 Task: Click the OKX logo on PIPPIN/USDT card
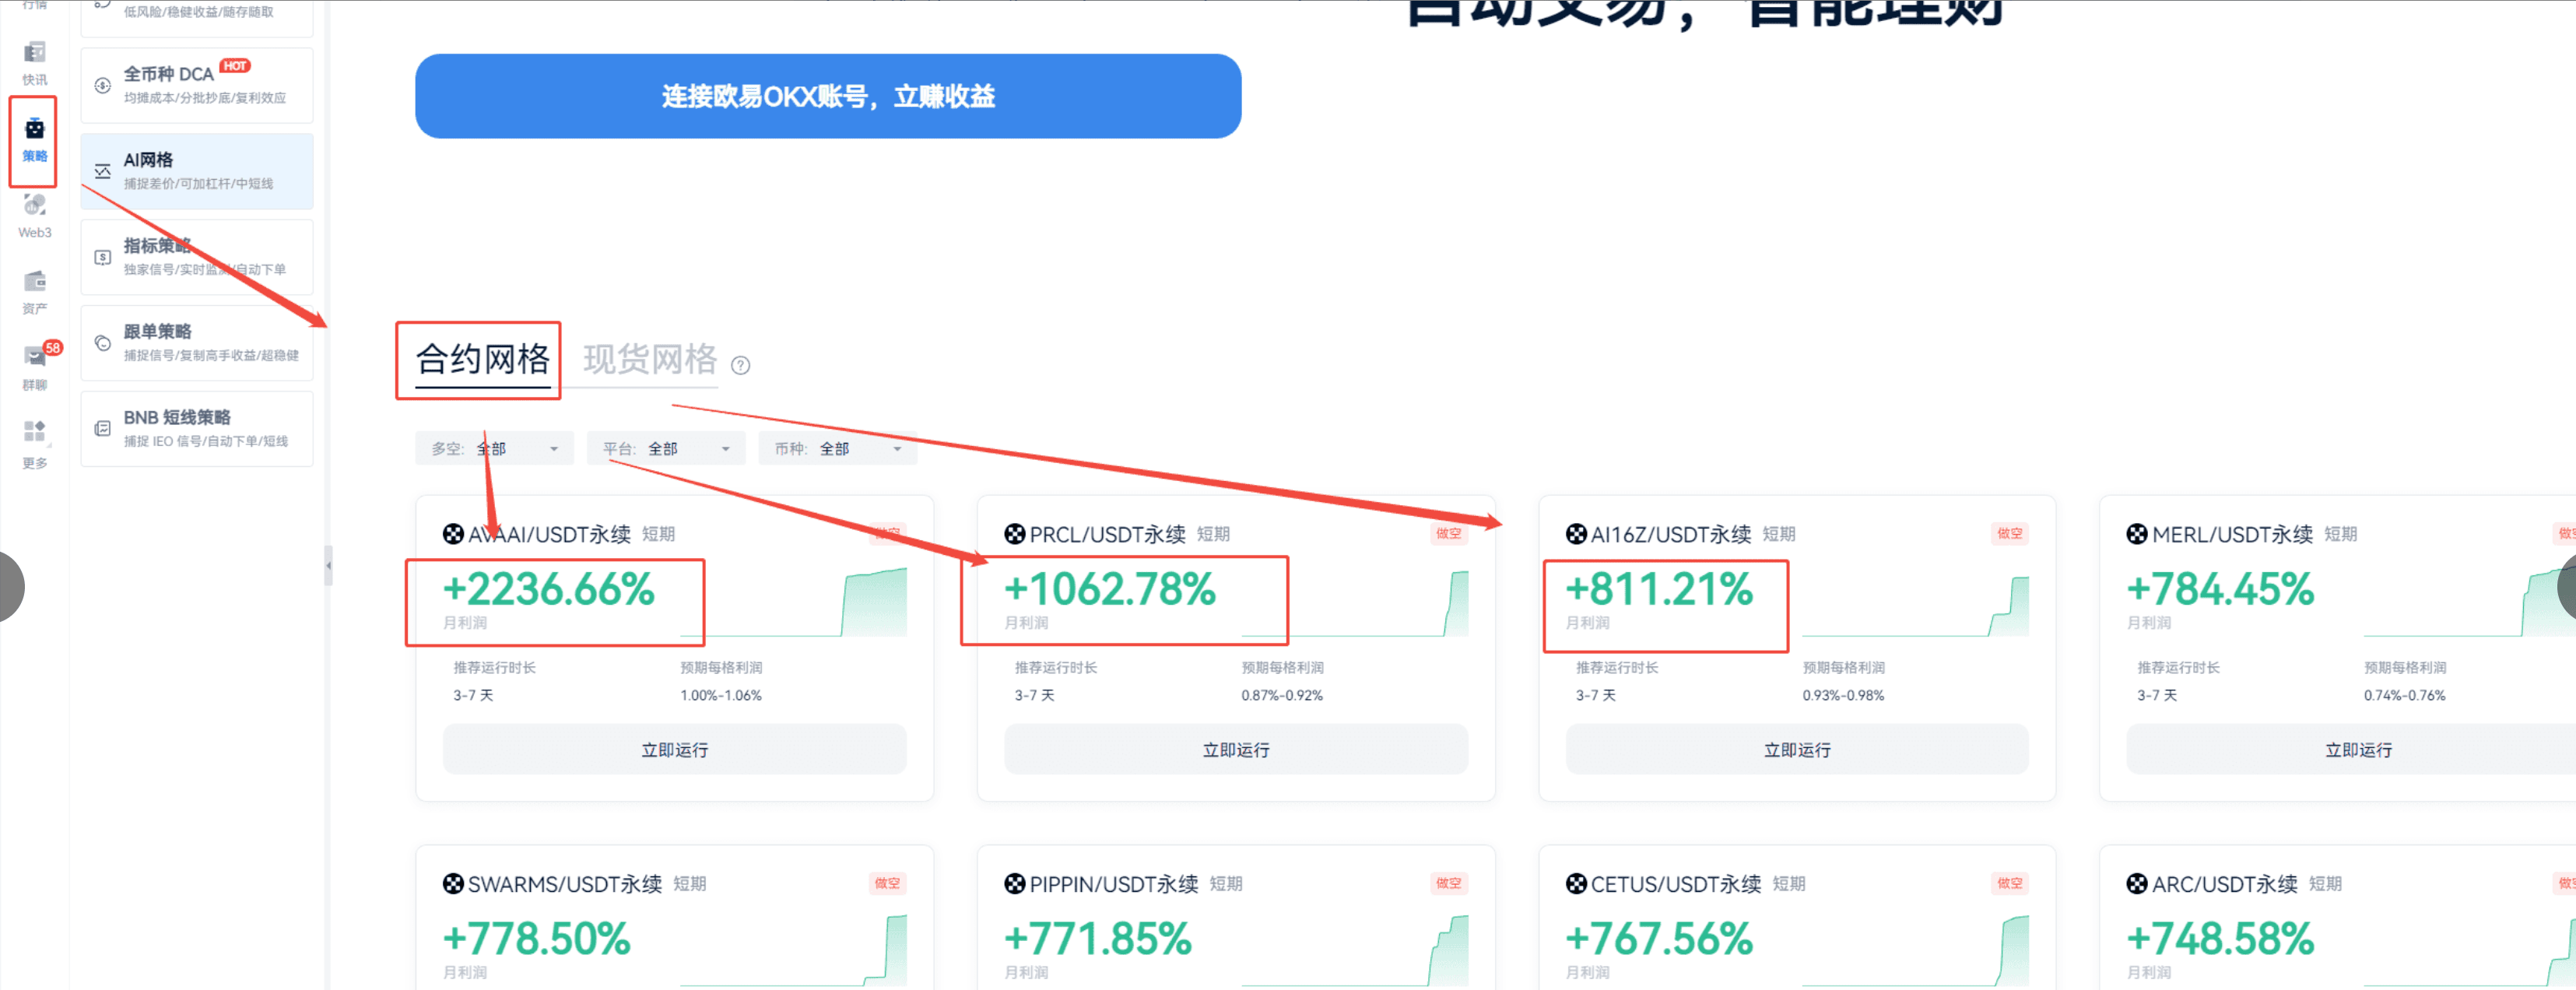[x=1015, y=884]
